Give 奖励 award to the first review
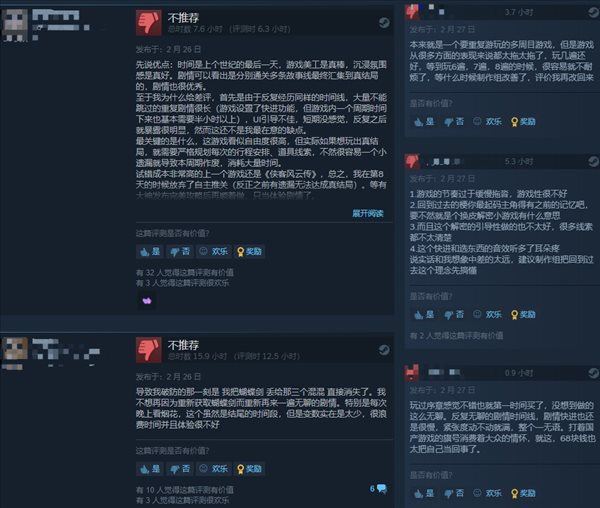This screenshot has height=508, width=600. (x=249, y=251)
